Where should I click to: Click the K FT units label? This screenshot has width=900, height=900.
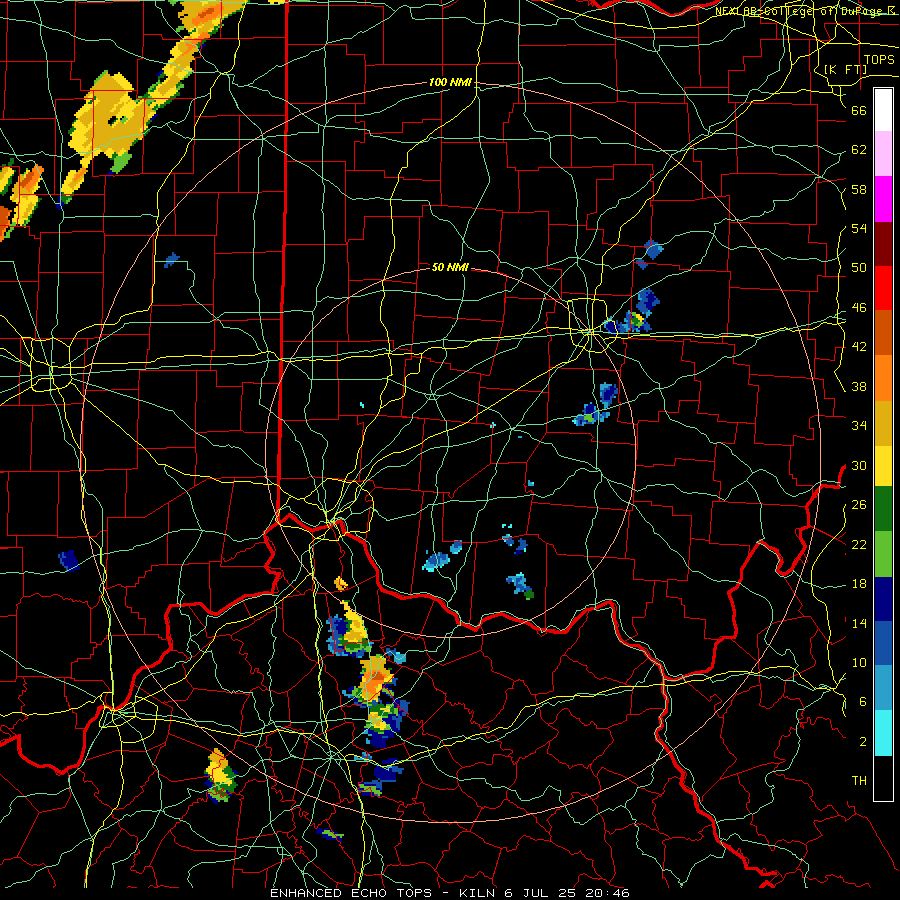coord(845,69)
